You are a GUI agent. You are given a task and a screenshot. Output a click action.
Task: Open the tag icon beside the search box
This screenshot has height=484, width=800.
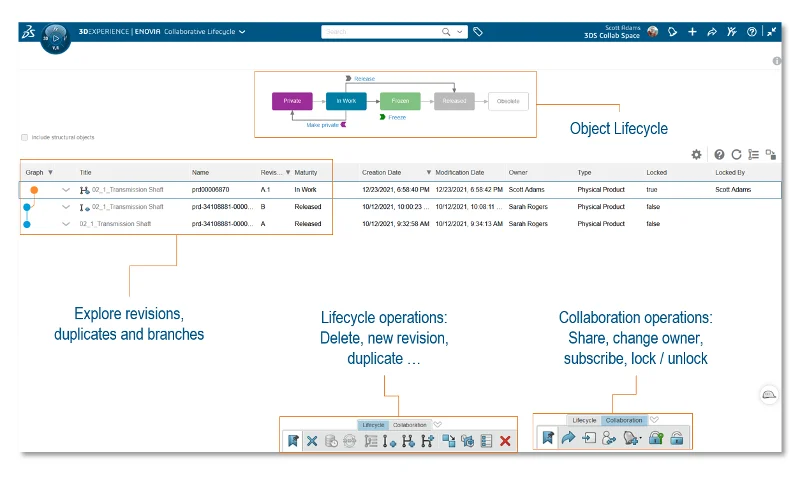click(x=478, y=32)
